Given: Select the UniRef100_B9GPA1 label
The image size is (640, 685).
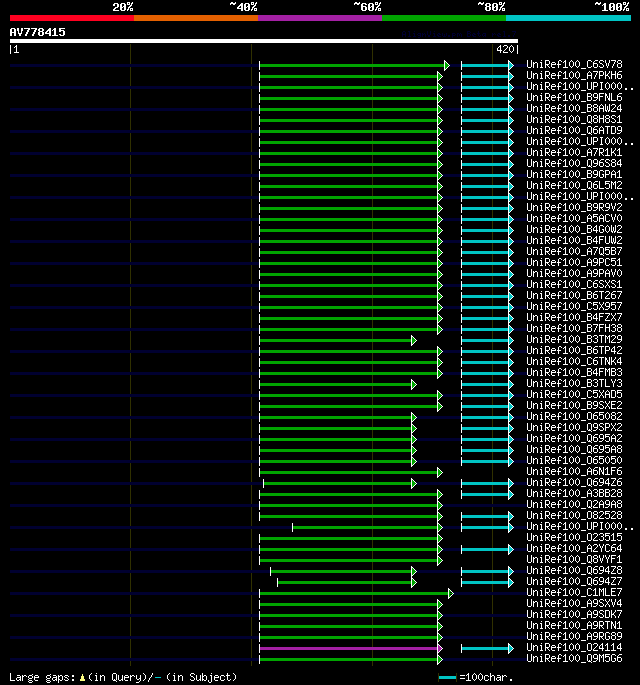Looking at the screenshot, I should tap(574, 174).
